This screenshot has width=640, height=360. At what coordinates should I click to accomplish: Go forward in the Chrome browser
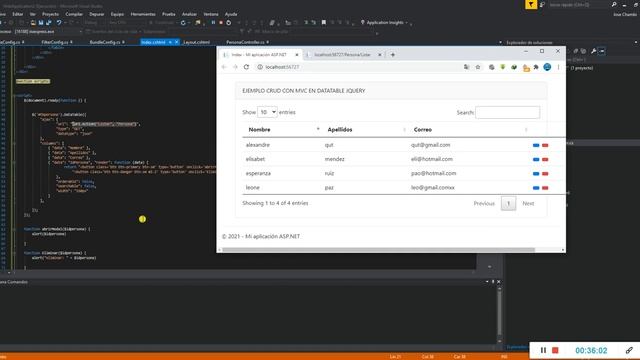pos(235,67)
